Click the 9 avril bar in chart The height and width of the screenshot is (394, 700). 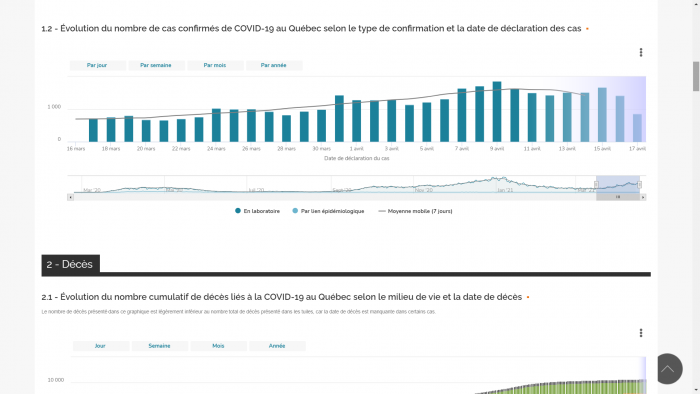click(x=497, y=112)
